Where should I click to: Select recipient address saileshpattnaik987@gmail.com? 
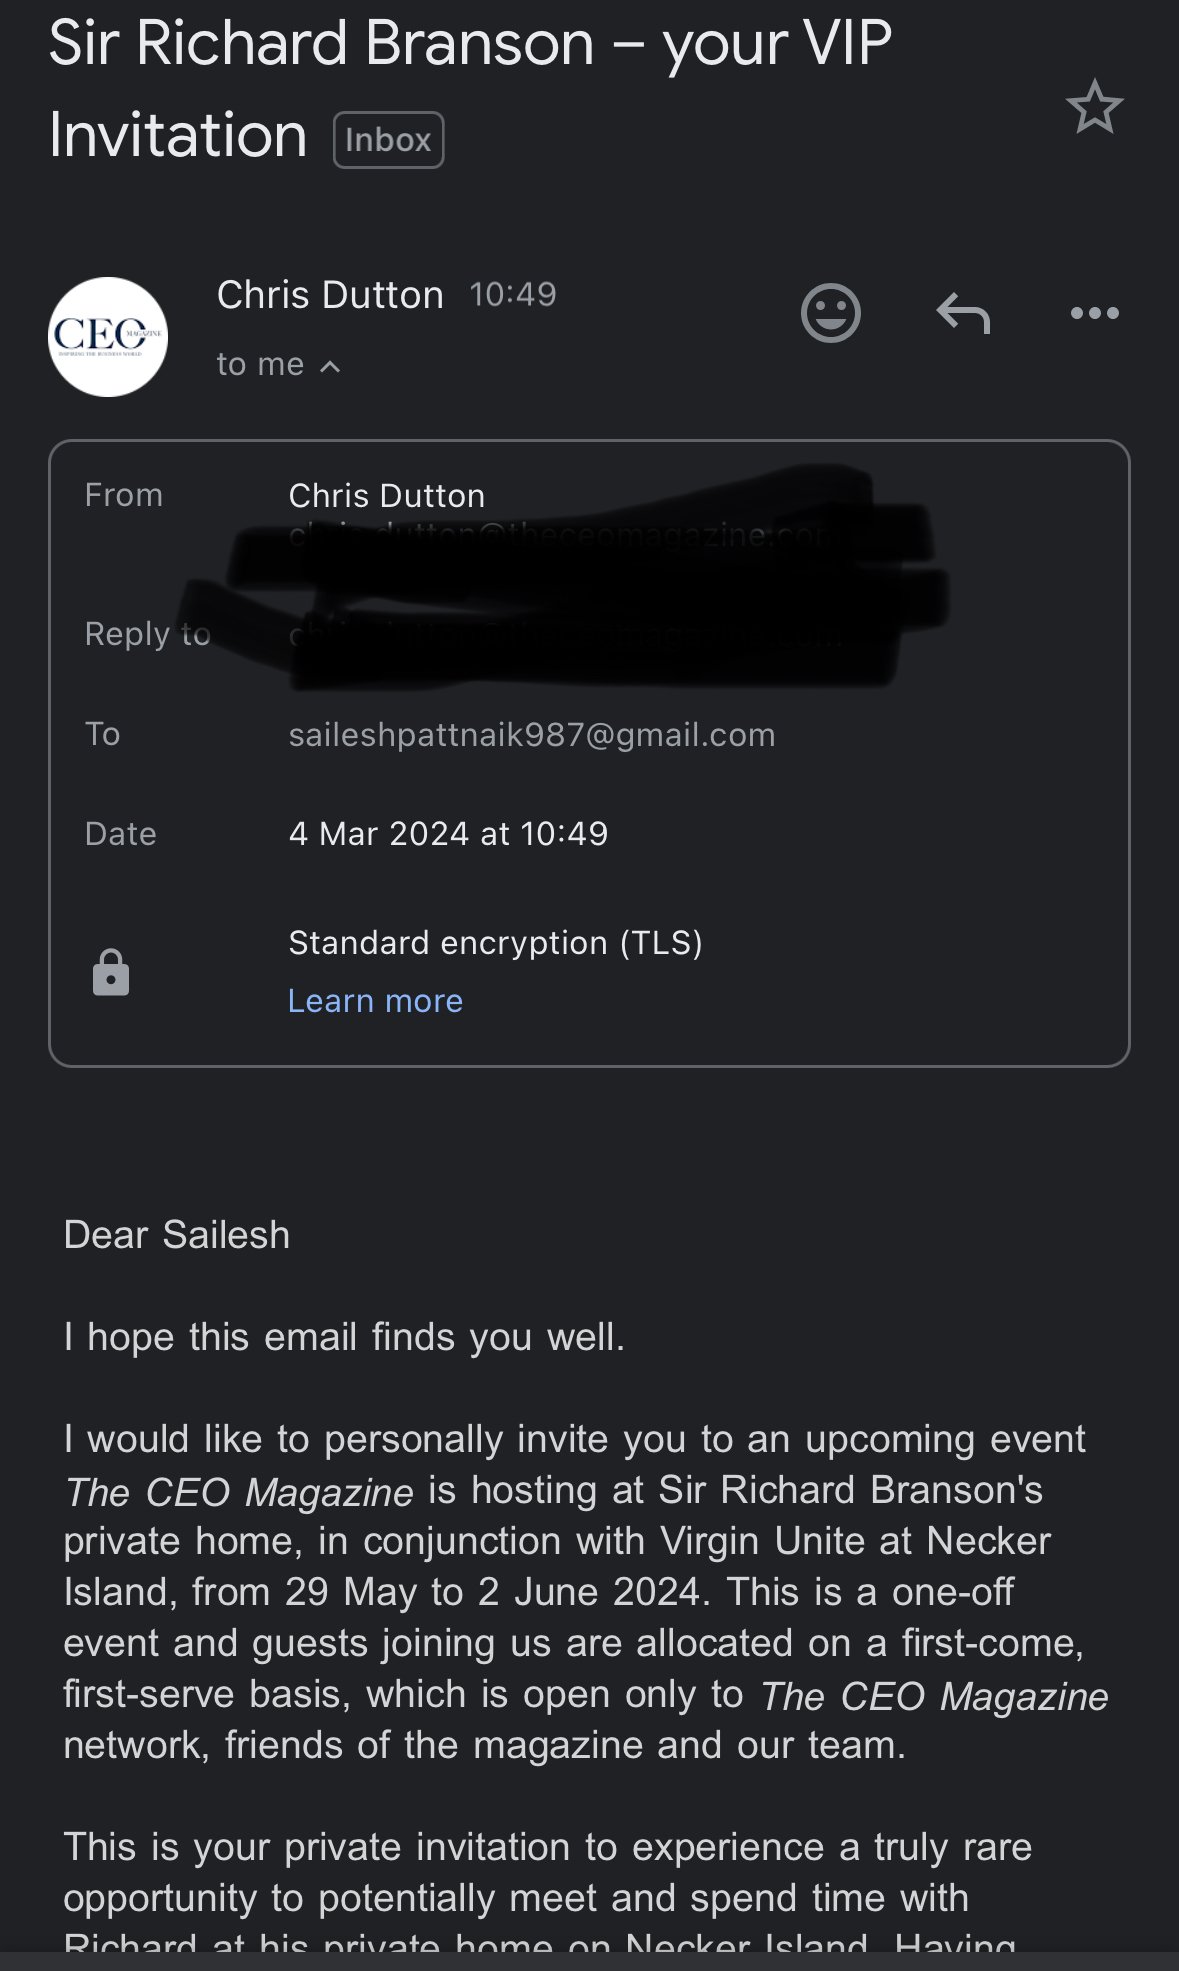click(x=531, y=735)
